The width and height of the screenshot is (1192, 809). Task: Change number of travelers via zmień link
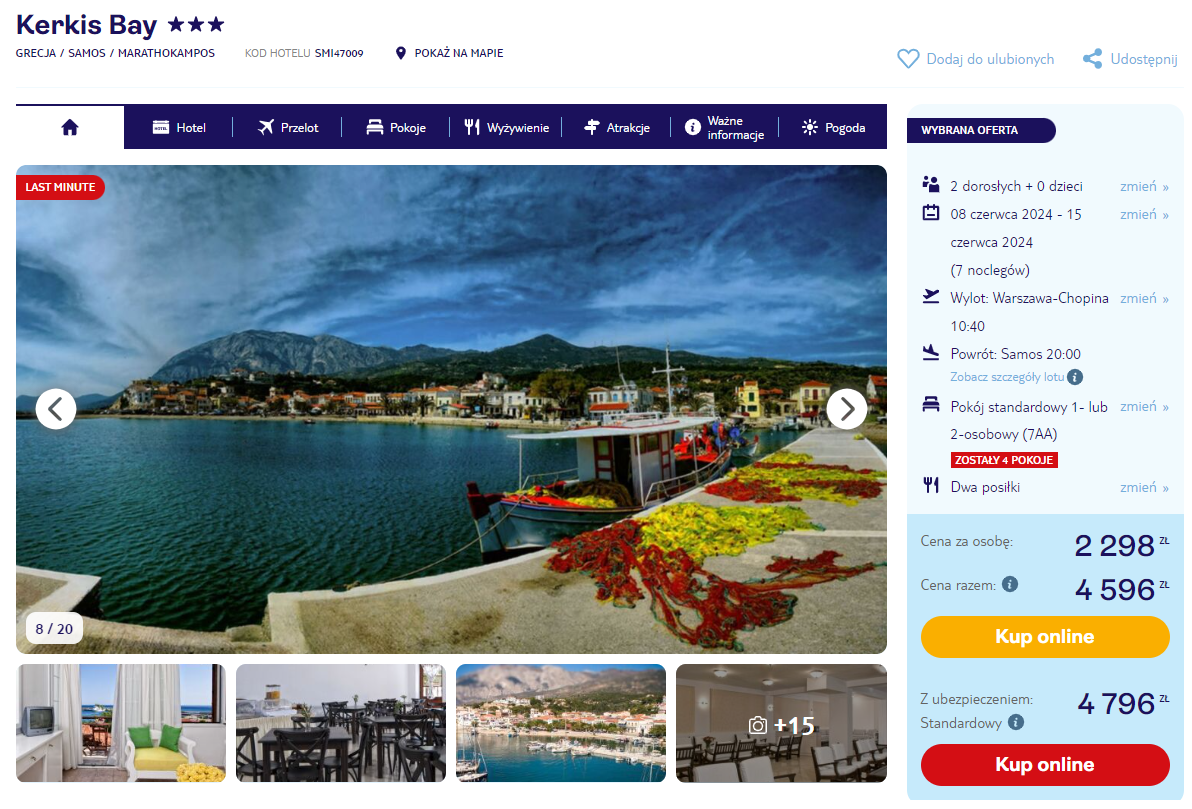tap(1144, 186)
